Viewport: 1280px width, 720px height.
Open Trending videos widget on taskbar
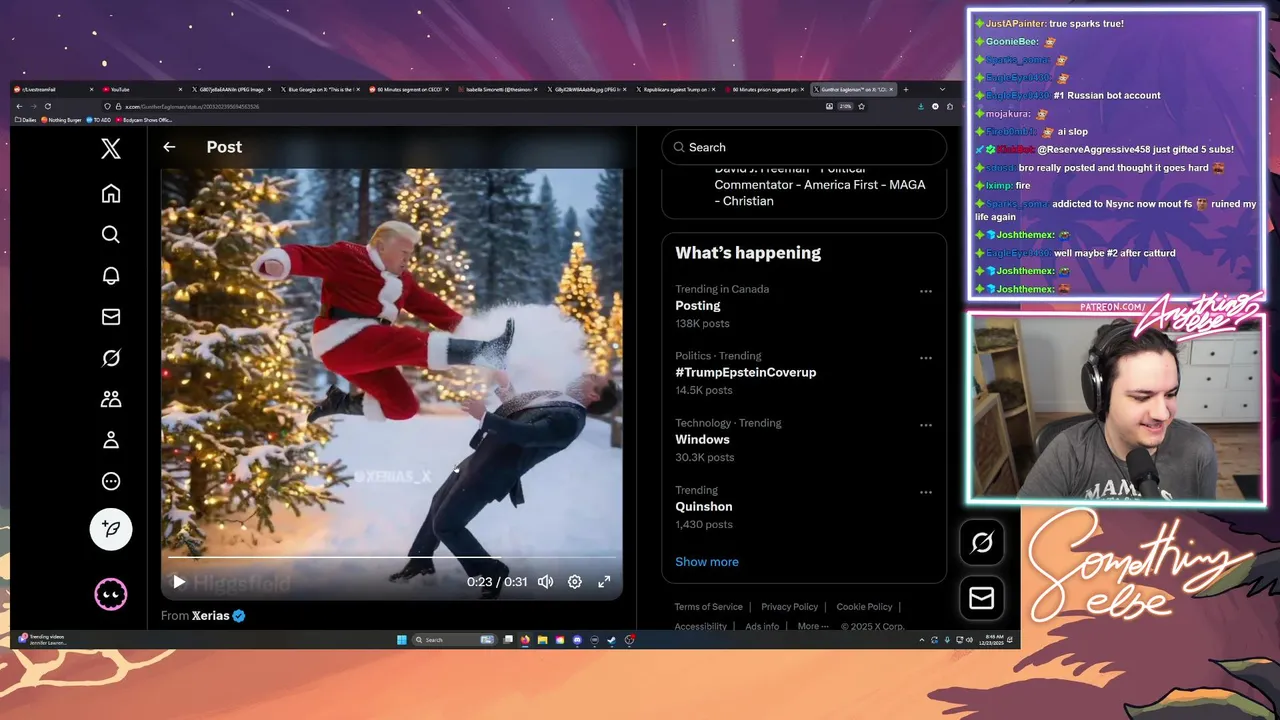coord(45,640)
